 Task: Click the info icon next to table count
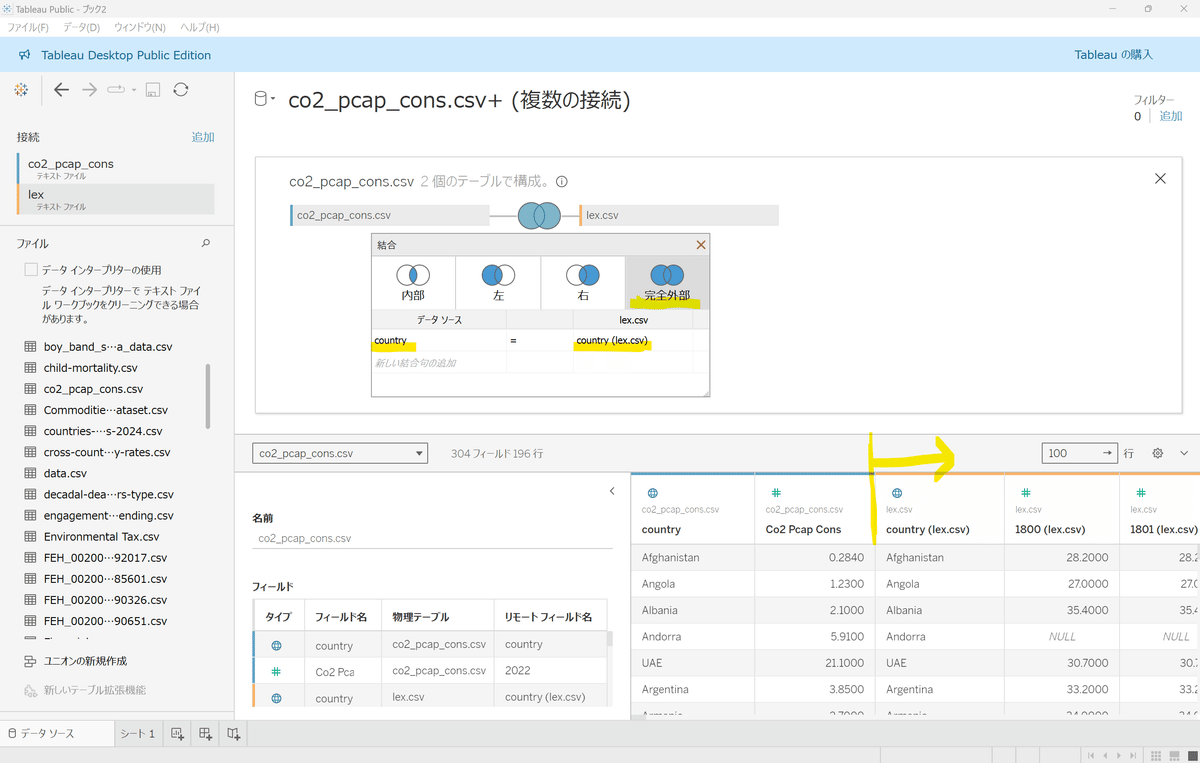pos(562,182)
